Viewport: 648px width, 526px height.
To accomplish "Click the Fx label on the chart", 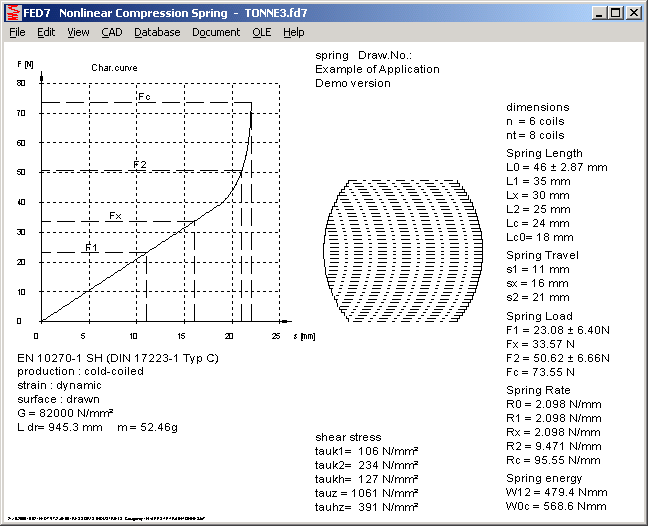I will click(x=115, y=216).
